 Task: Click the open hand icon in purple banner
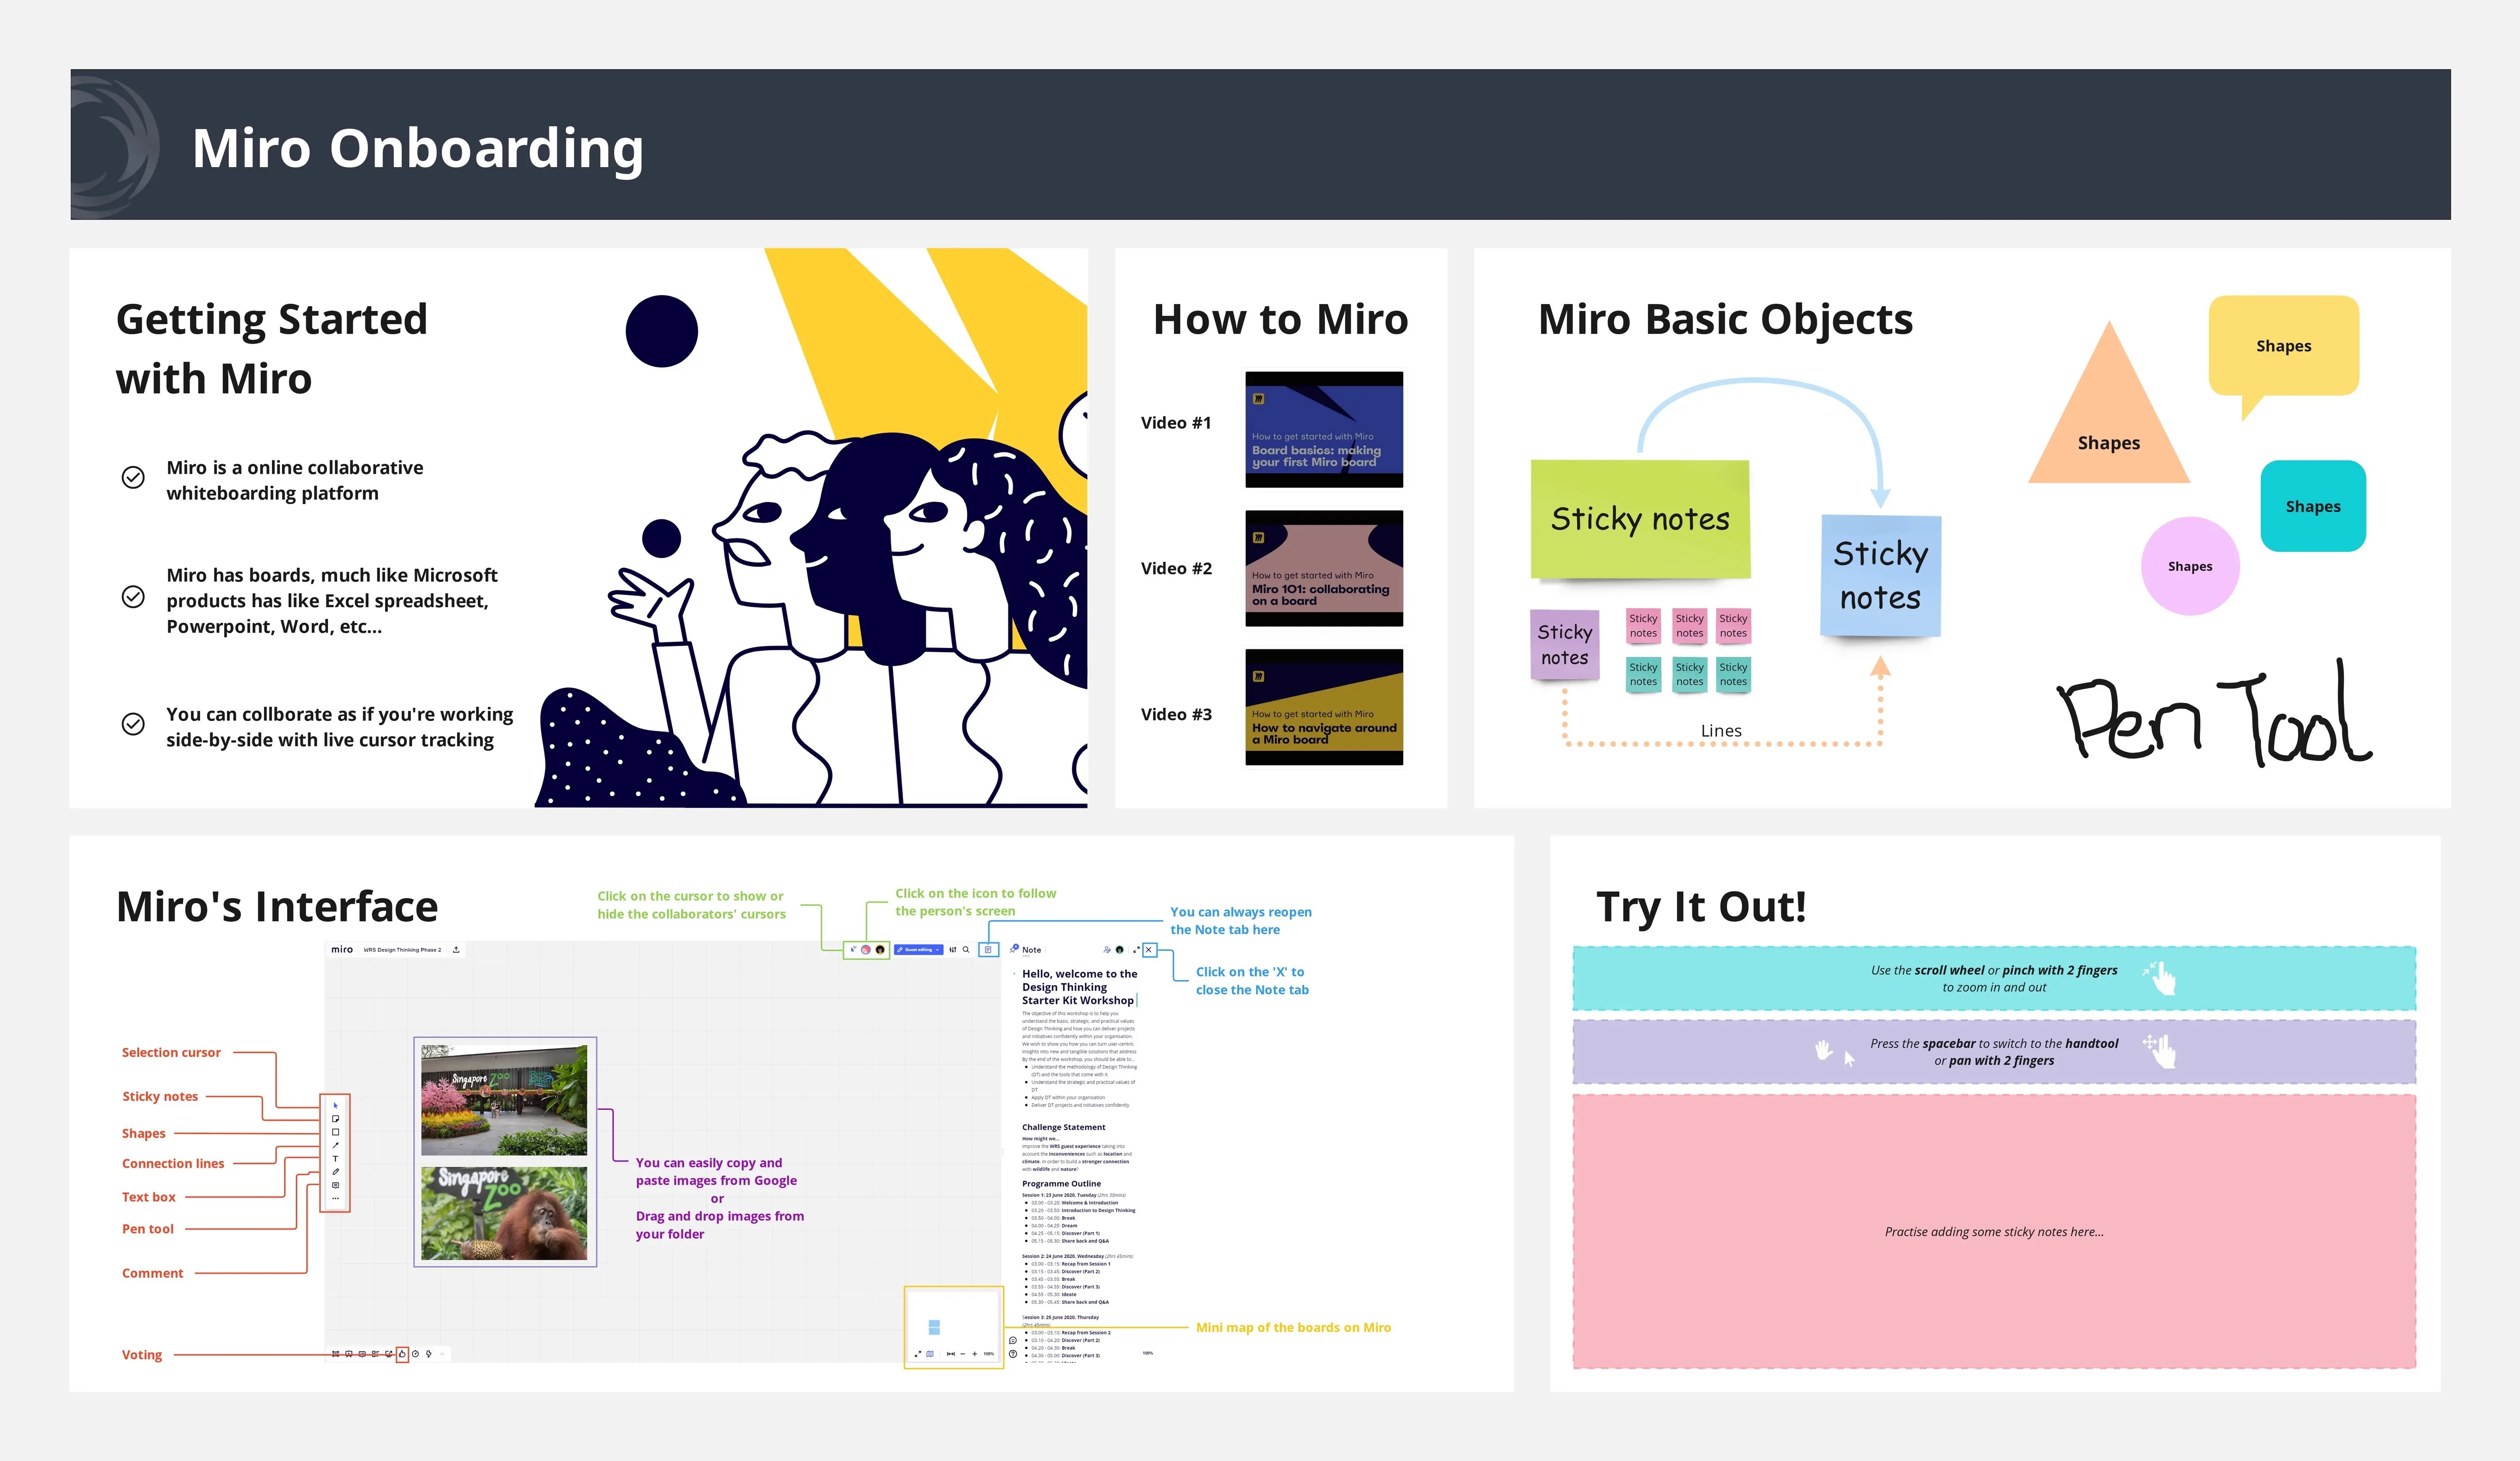[1824, 1049]
